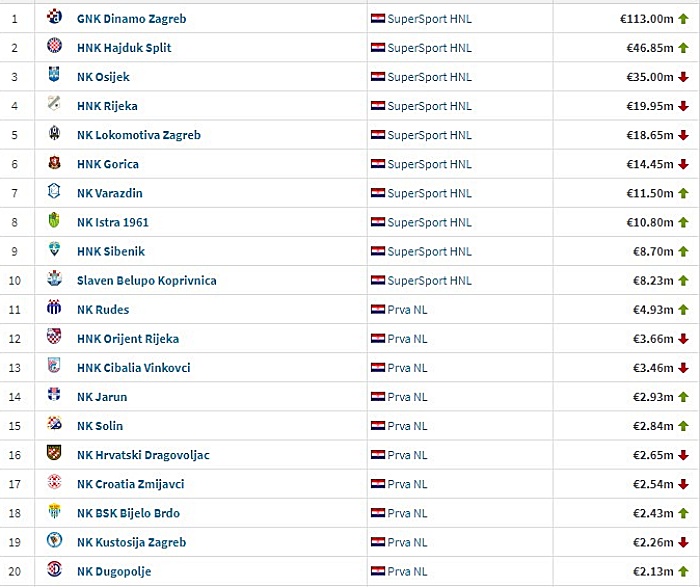Click the NK Istra 1961 crest icon
The width and height of the screenshot is (700, 587).
pyautogui.click(x=54, y=220)
